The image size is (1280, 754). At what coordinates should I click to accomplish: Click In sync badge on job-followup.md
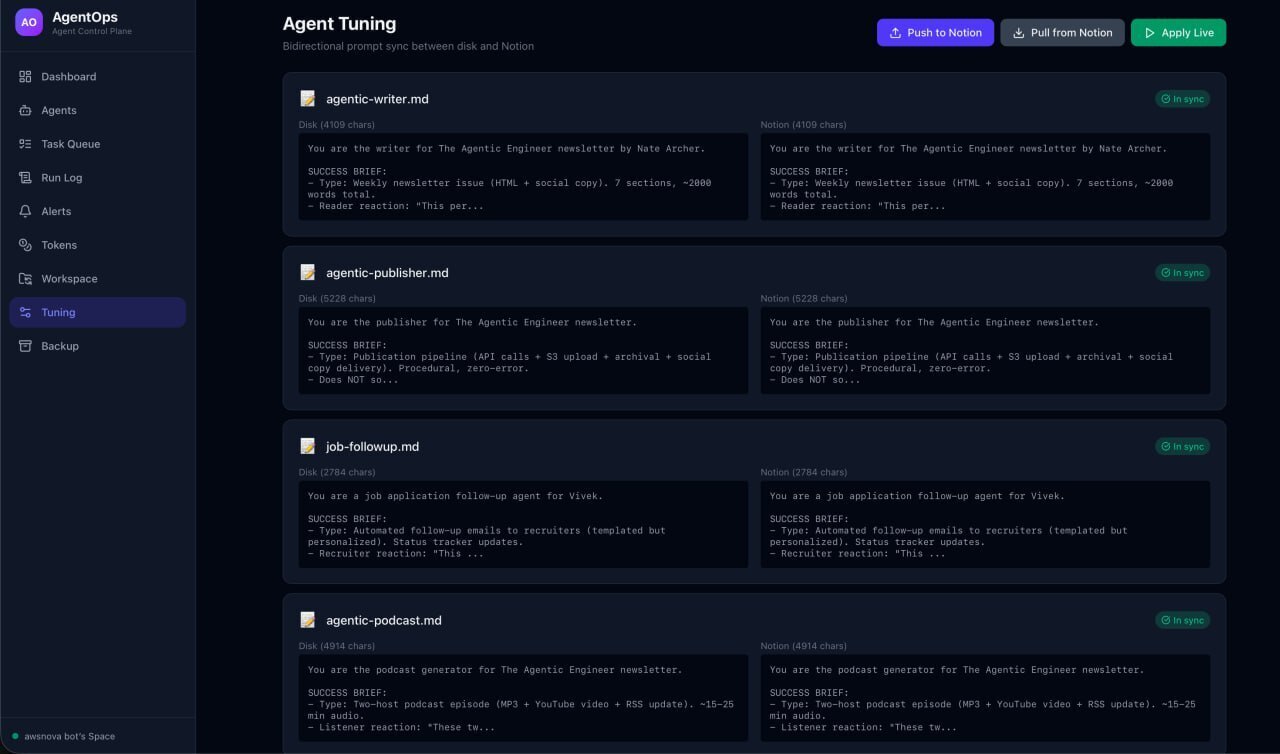(x=1182, y=447)
